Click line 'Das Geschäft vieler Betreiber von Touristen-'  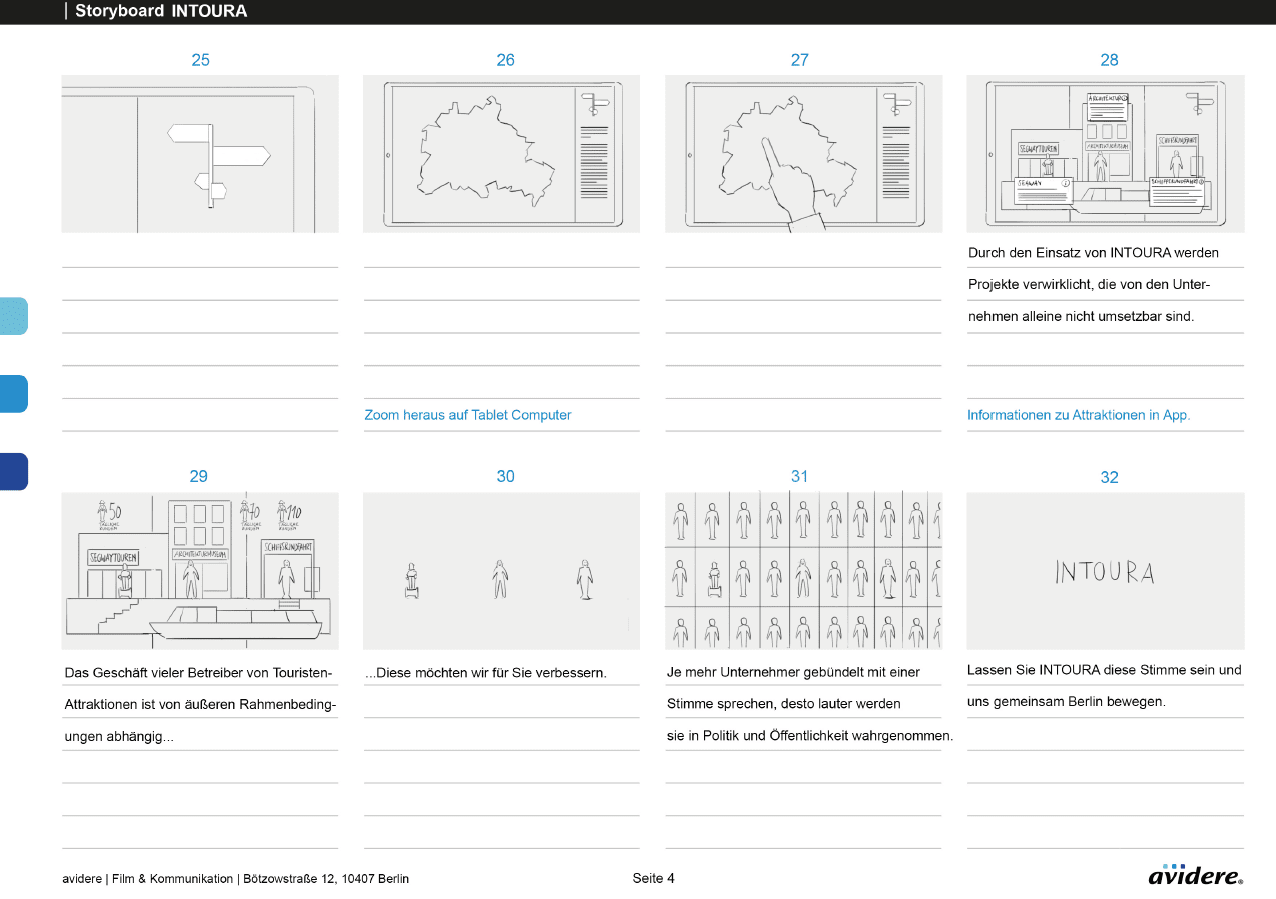198,672
